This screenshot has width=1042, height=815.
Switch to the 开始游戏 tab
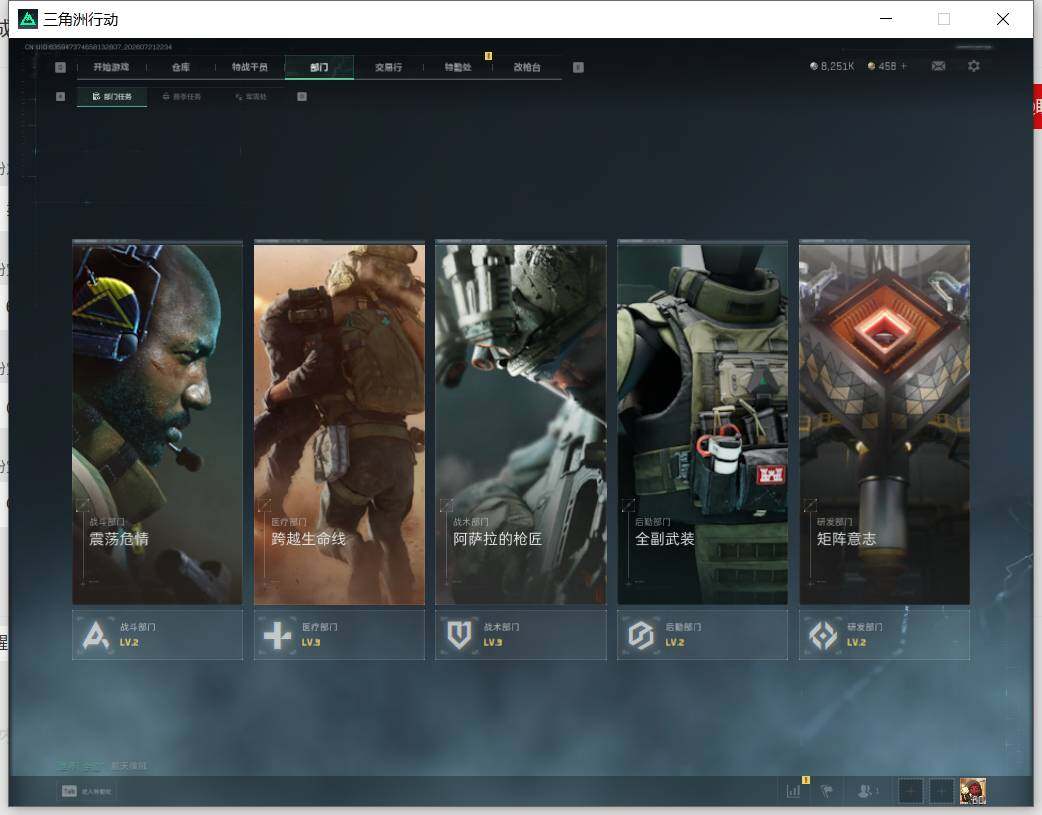tap(111, 67)
